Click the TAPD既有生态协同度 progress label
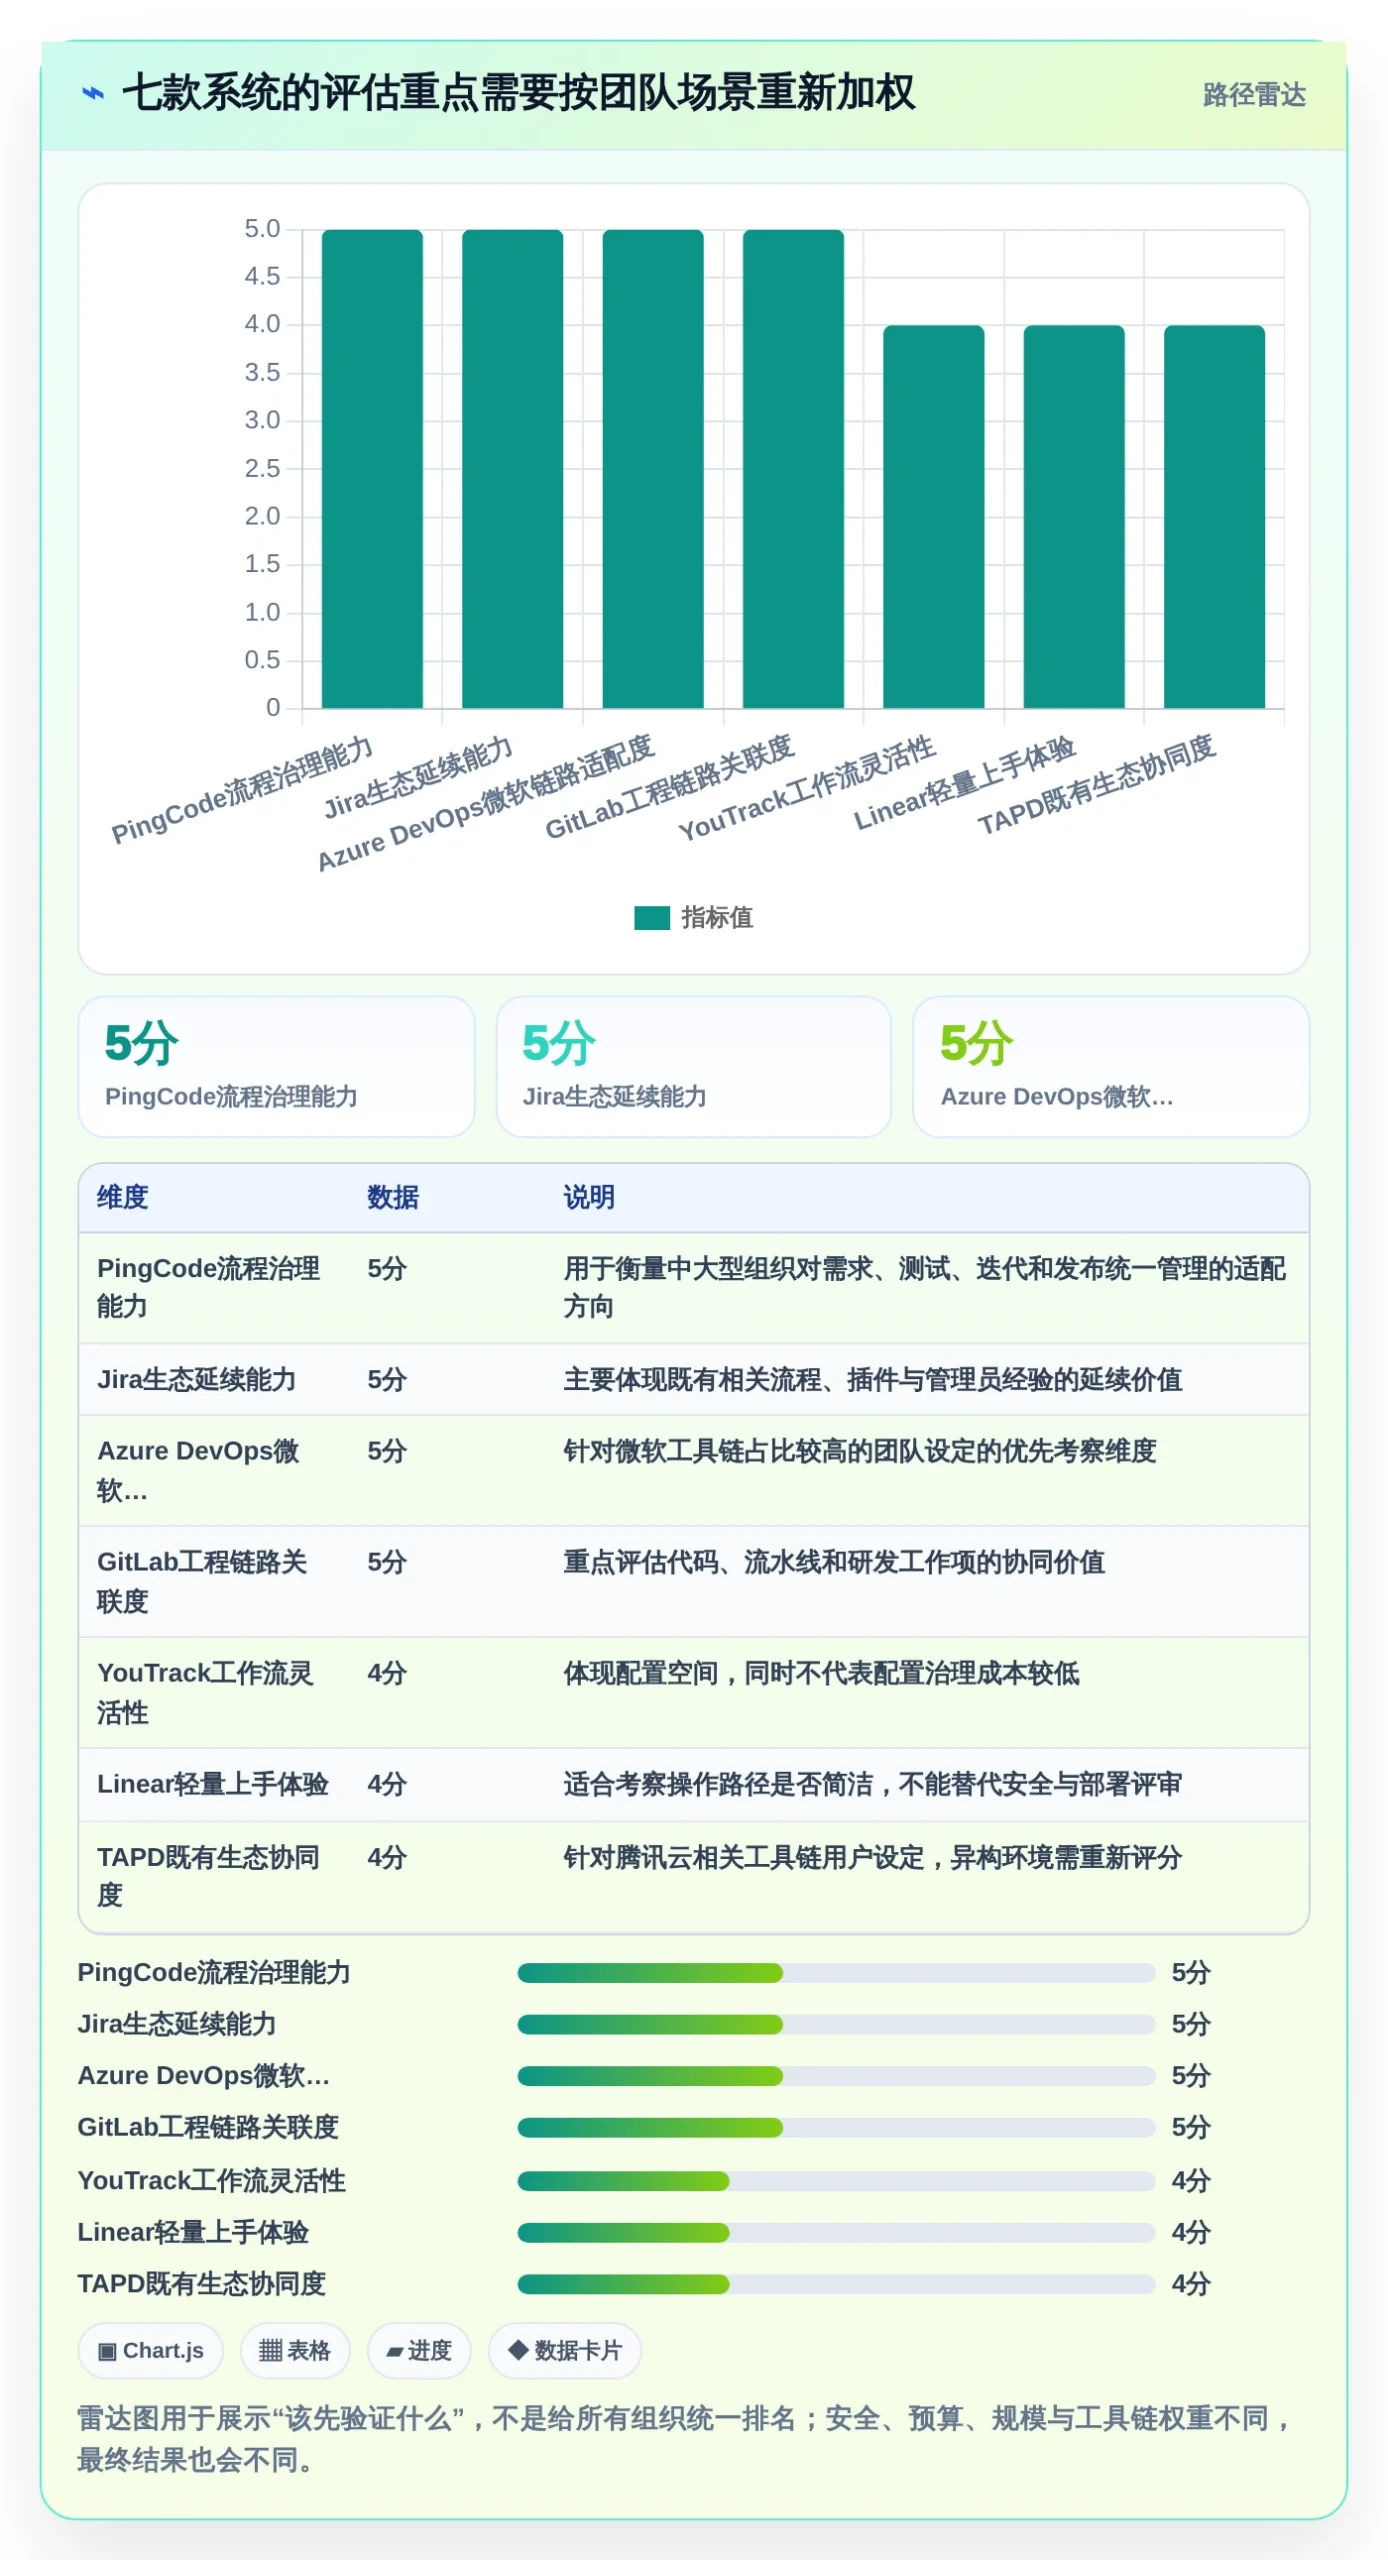The height and width of the screenshot is (2560, 1388). click(x=202, y=2284)
